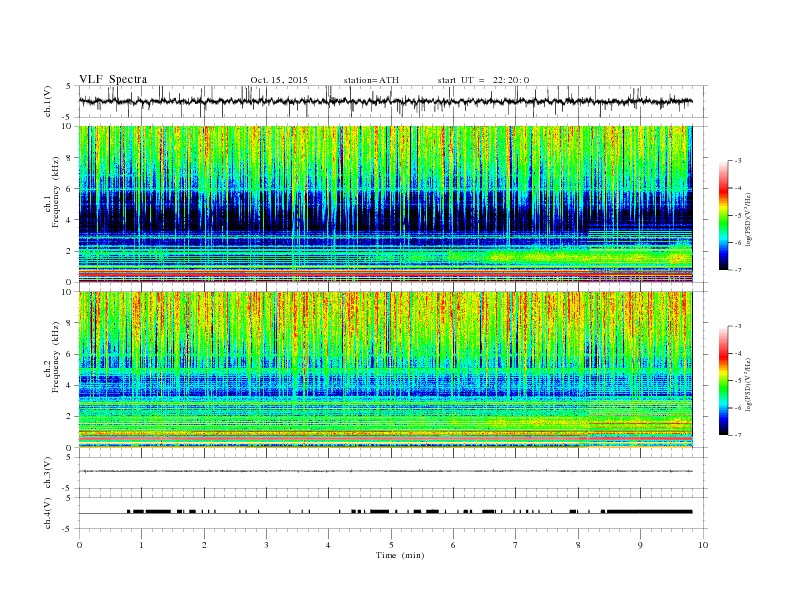Click the ch.1(V) waveform trace
Image resolution: width=792 pixels, height=612 pixels.
[x=385, y=101]
